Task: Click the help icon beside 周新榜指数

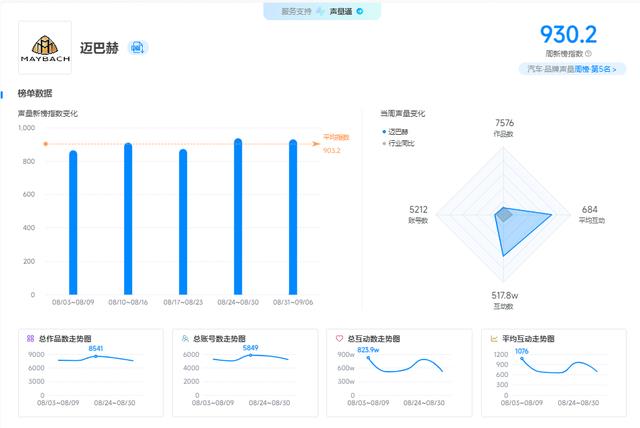Action: [588, 54]
